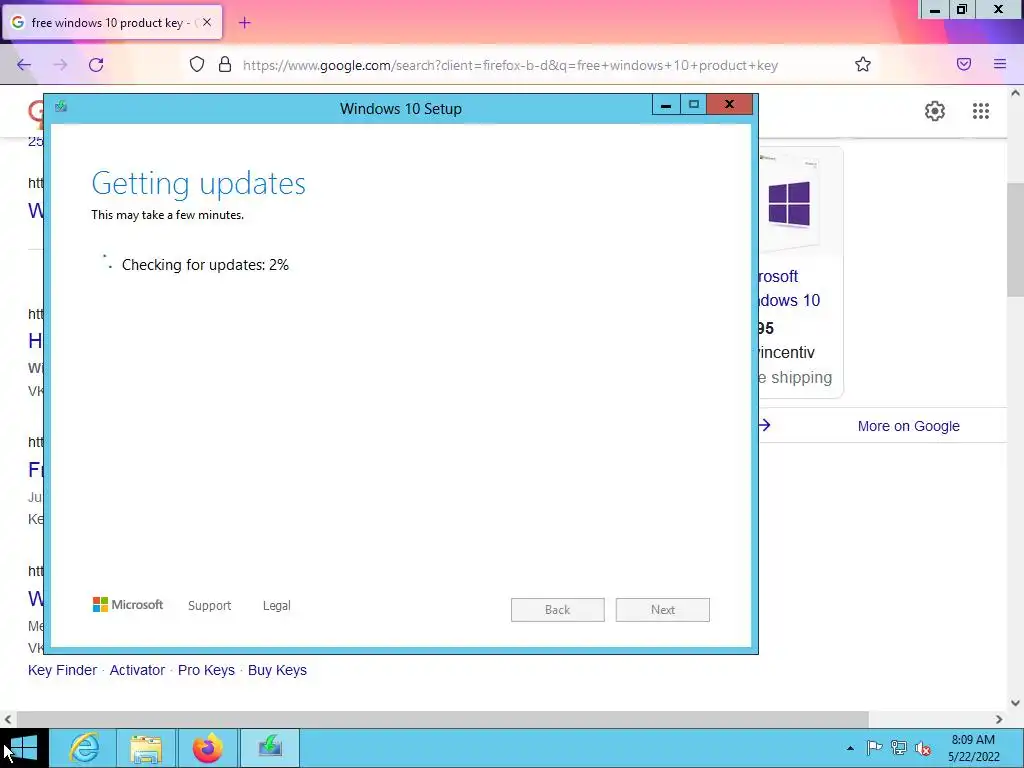Save page to Pocket icon
This screenshot has height=768, width=1024.
[x=964, y=64]
